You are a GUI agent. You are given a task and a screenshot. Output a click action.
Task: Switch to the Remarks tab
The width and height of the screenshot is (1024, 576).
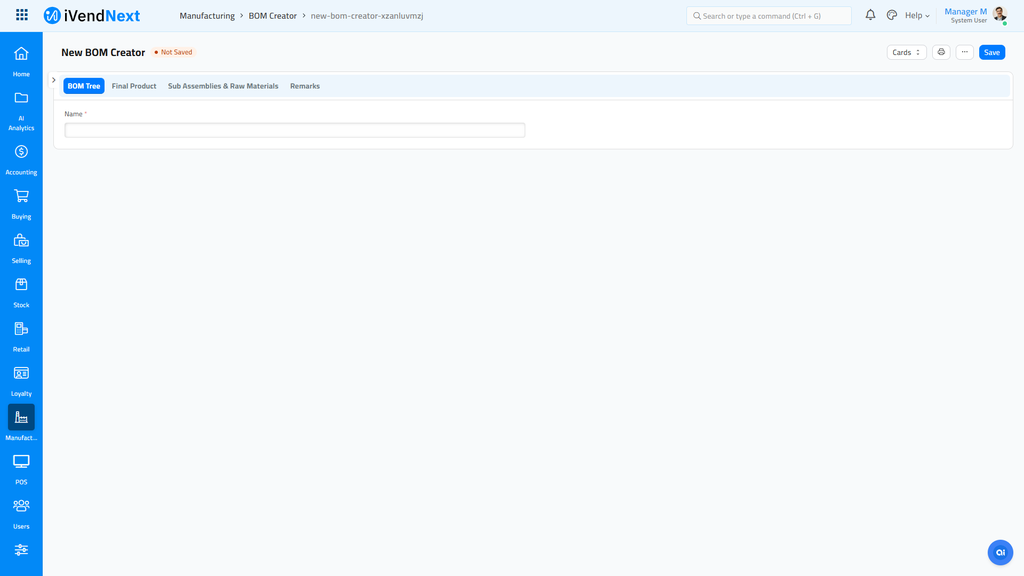(305, 86)
